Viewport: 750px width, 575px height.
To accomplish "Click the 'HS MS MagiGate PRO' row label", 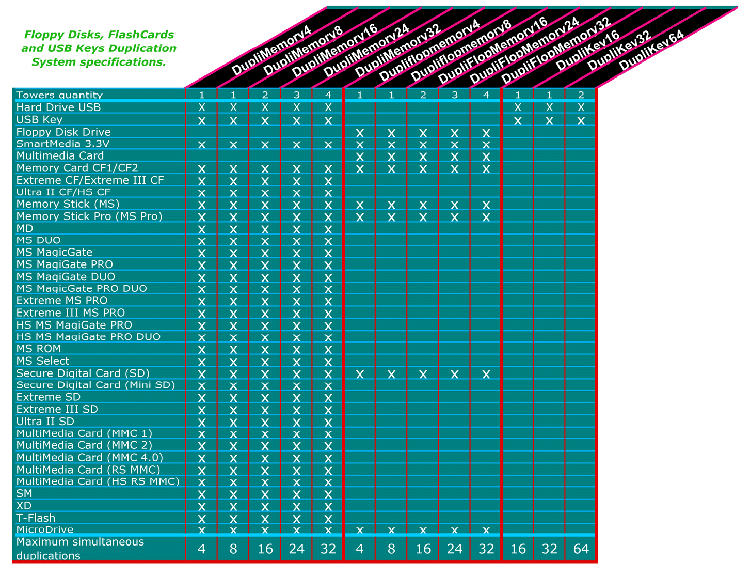I will point(74,325).
